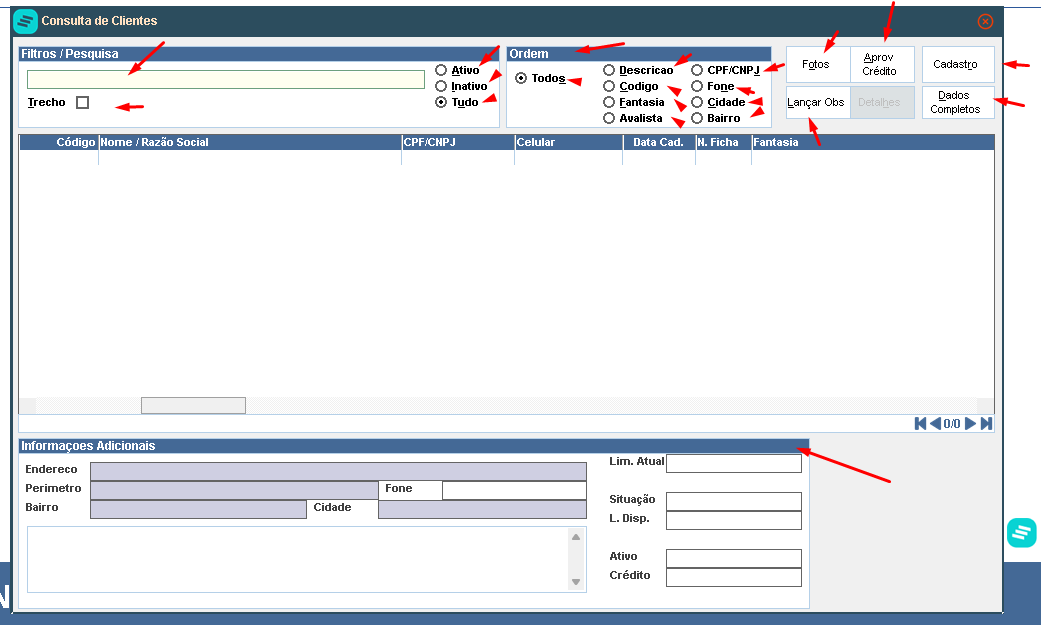Click the floating teal chat logo icon
1041x625 pixels.
1021,533
